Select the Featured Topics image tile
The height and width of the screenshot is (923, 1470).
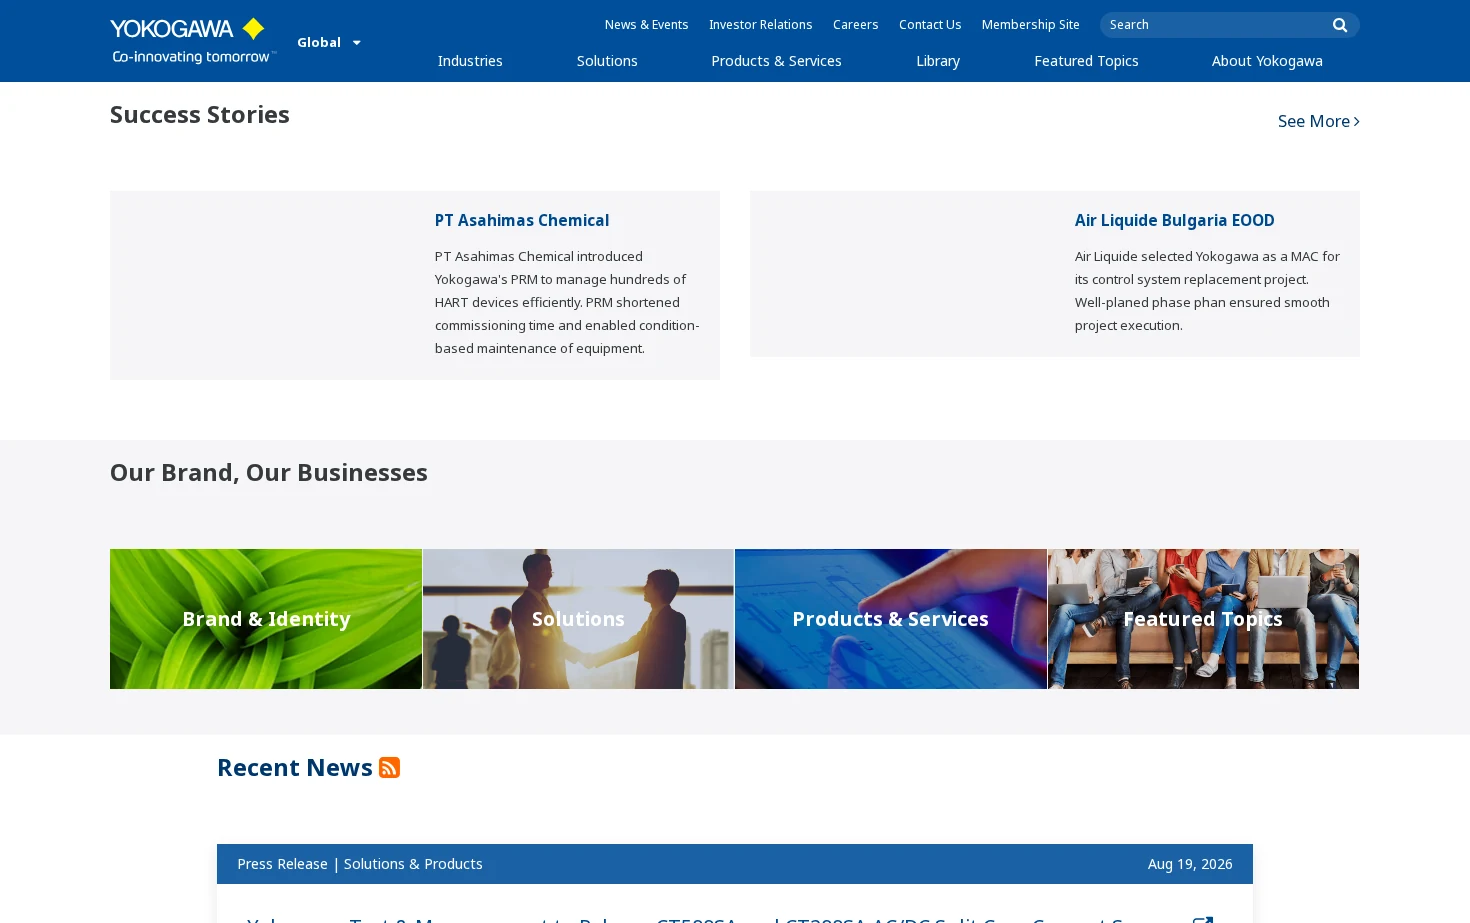[1203, 619]
